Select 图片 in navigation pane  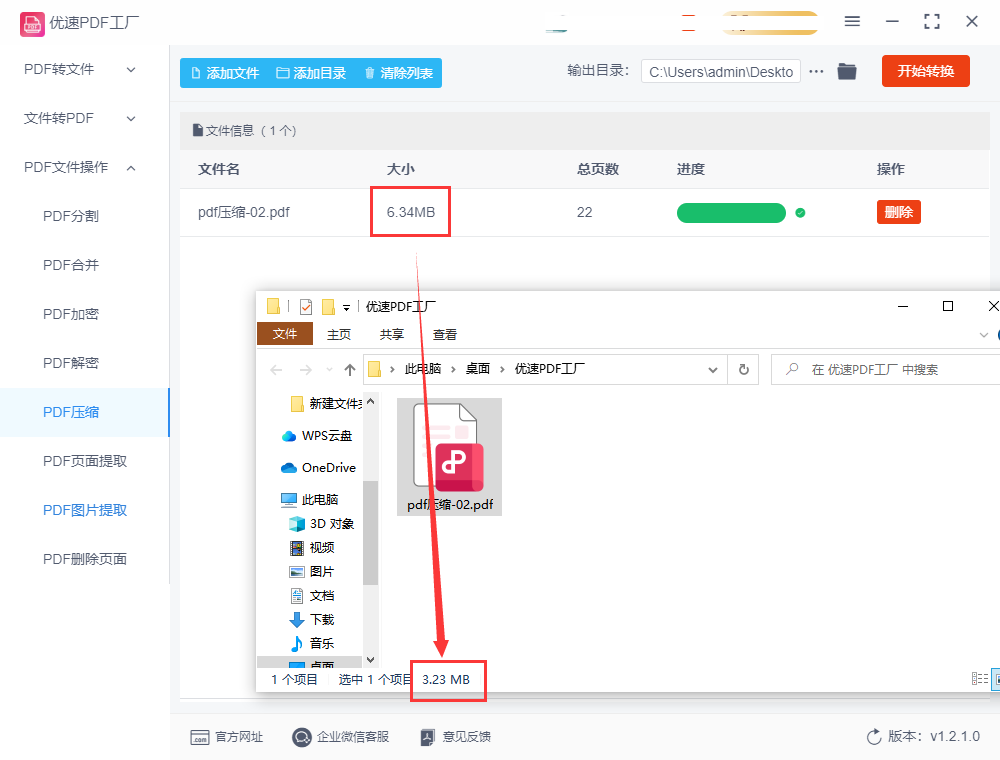click(312, 572)
